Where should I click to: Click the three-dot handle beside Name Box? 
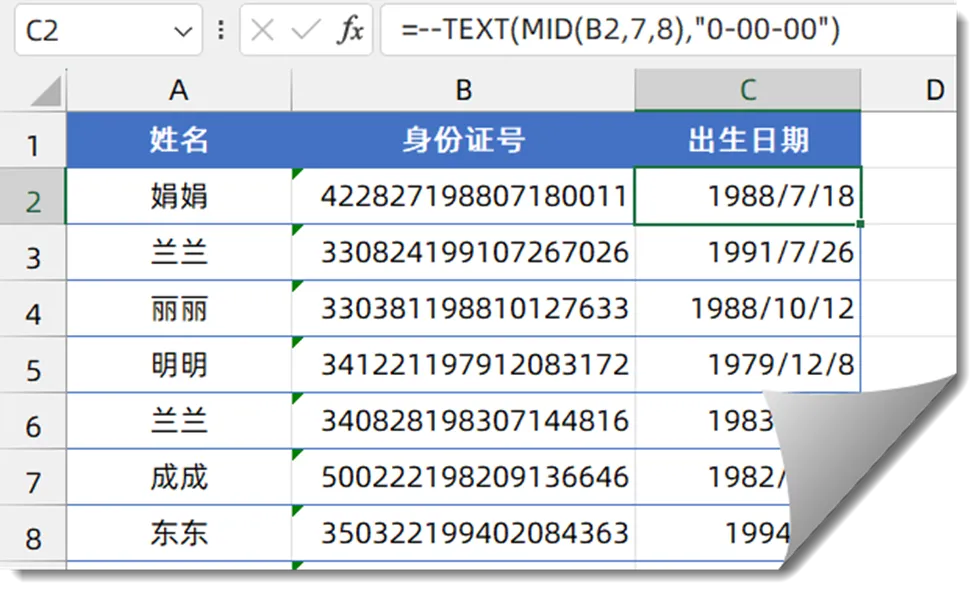pyautogui.click(x=221, y=31)
